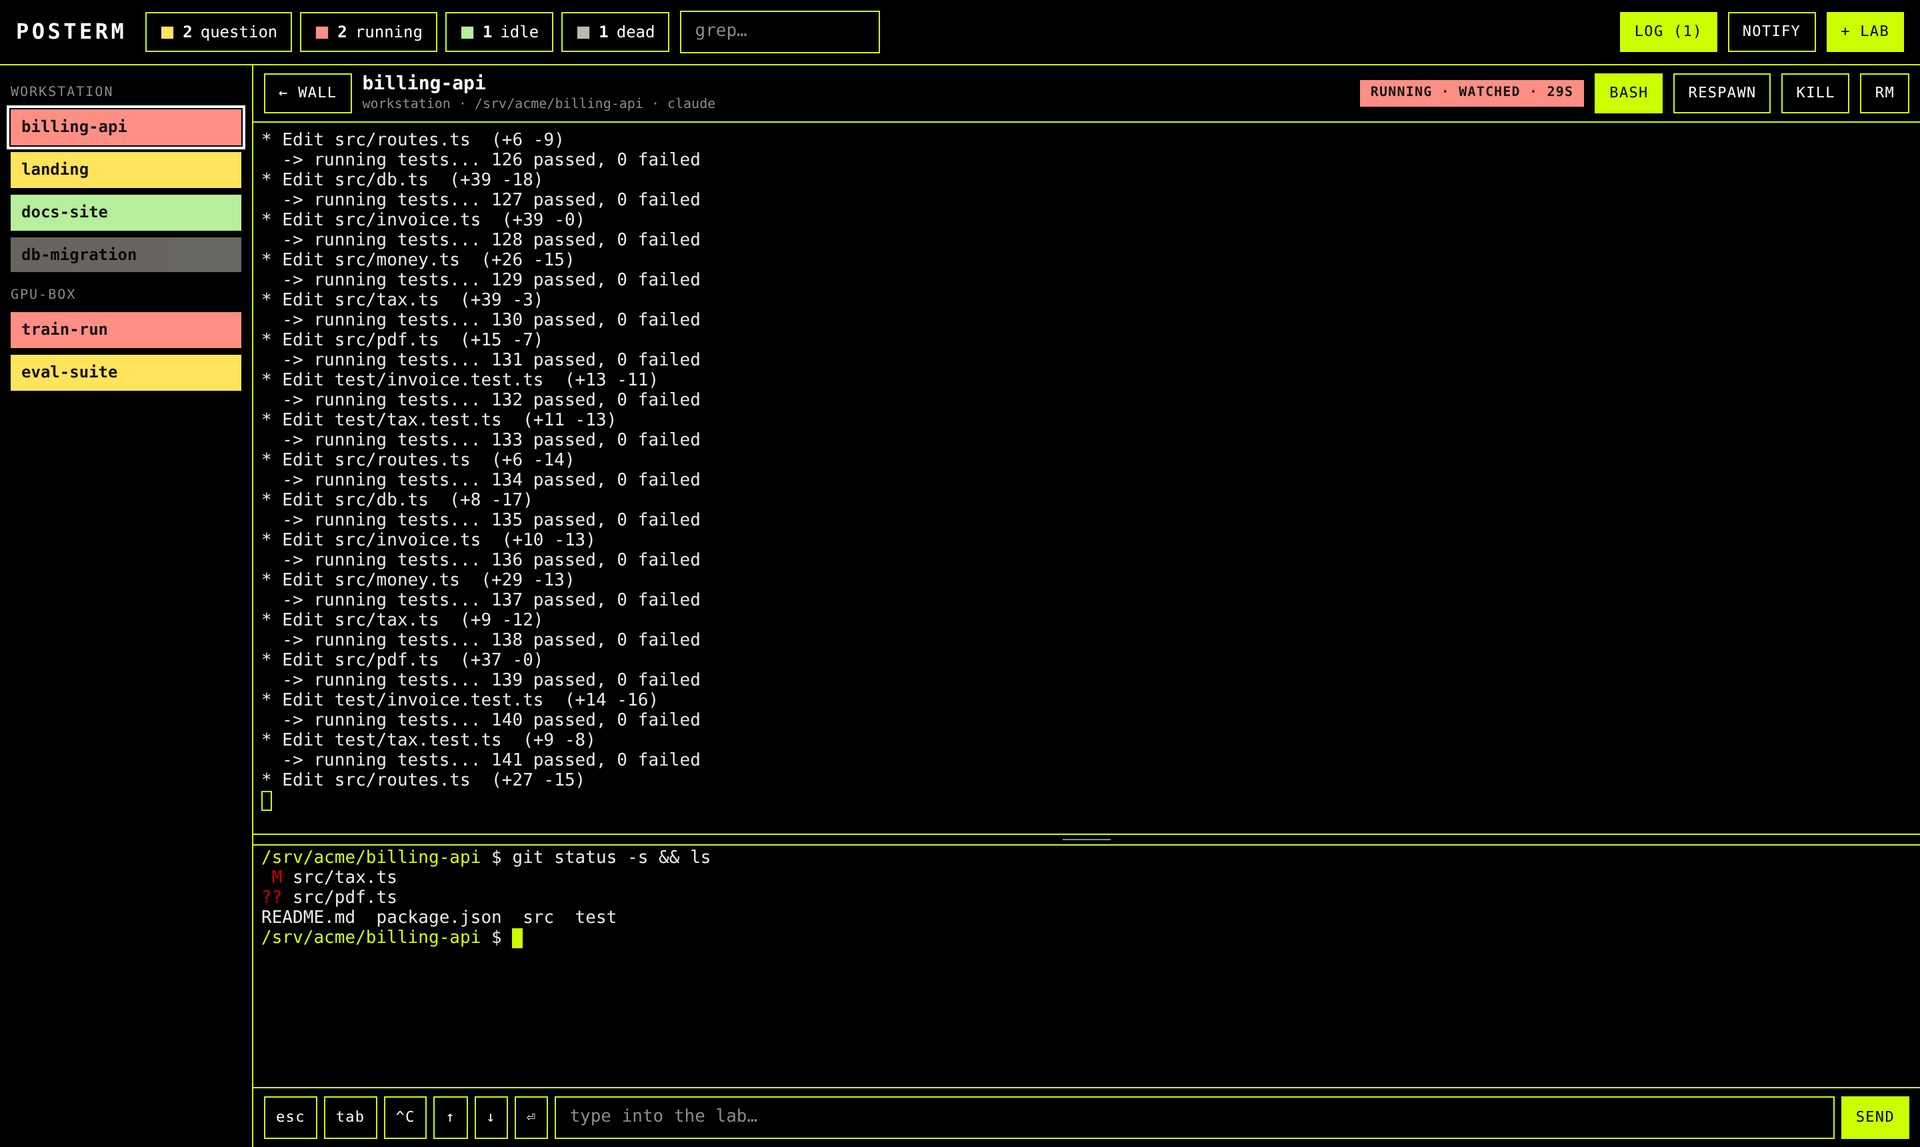Click the GPU-BOX group header

click(43, 295)
